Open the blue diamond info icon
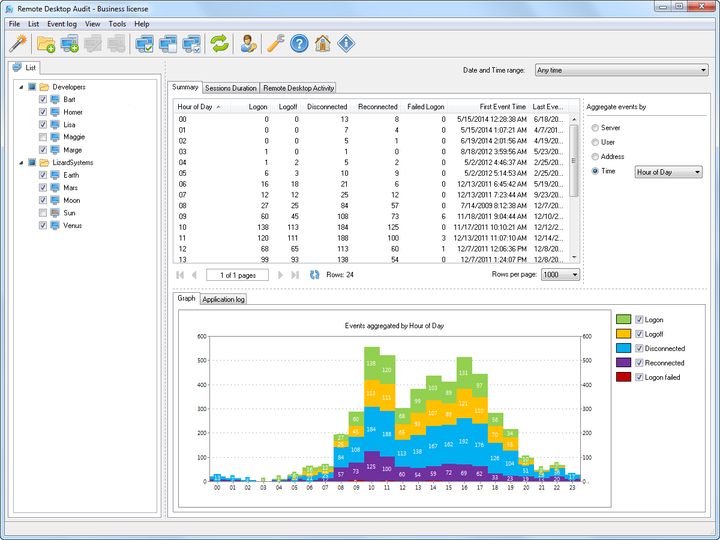 point(346,44)
